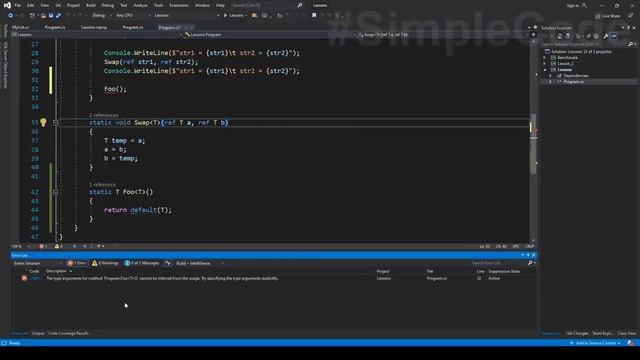Click the error code link in the error row
The image size is (640, 360).
36,278
